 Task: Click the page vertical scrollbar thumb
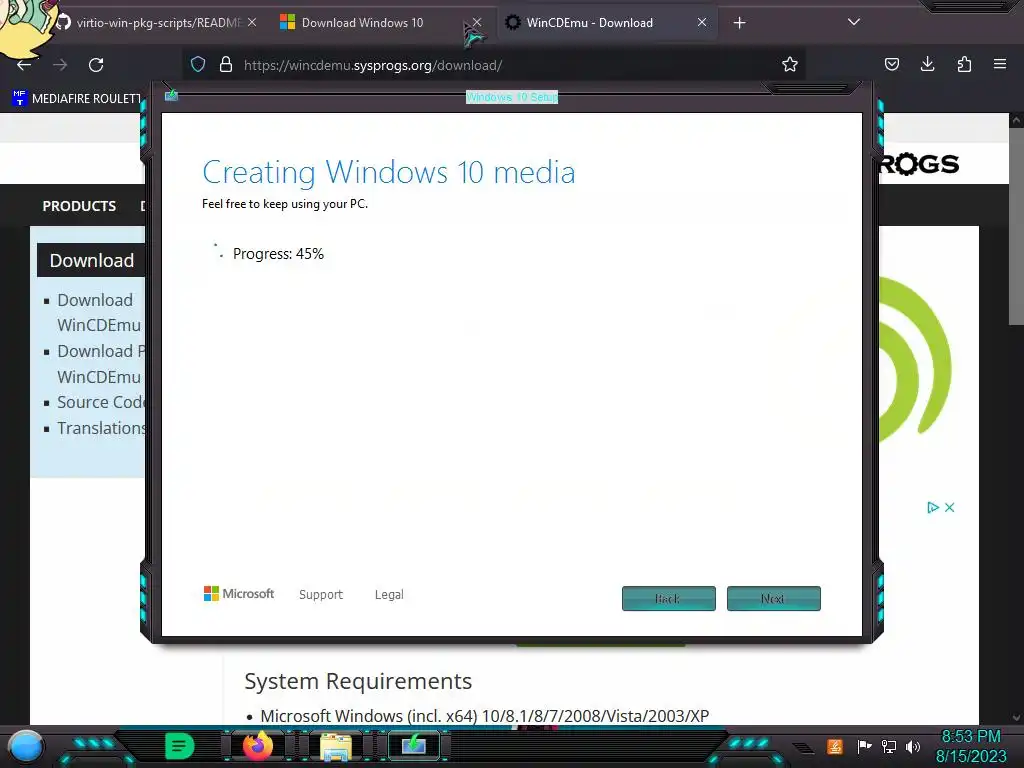click(1016, 225)
